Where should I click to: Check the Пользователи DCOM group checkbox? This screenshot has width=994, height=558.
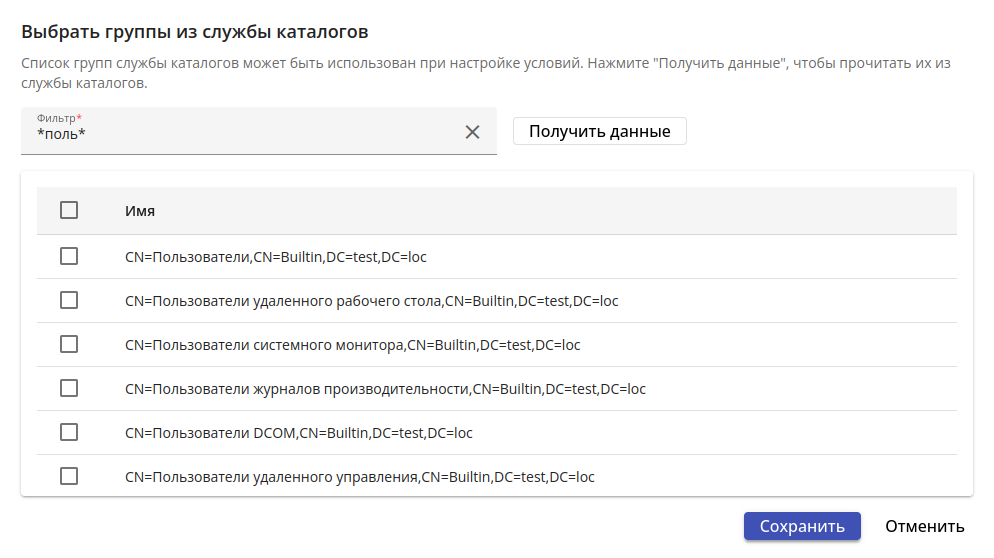[x=69, y=432]
